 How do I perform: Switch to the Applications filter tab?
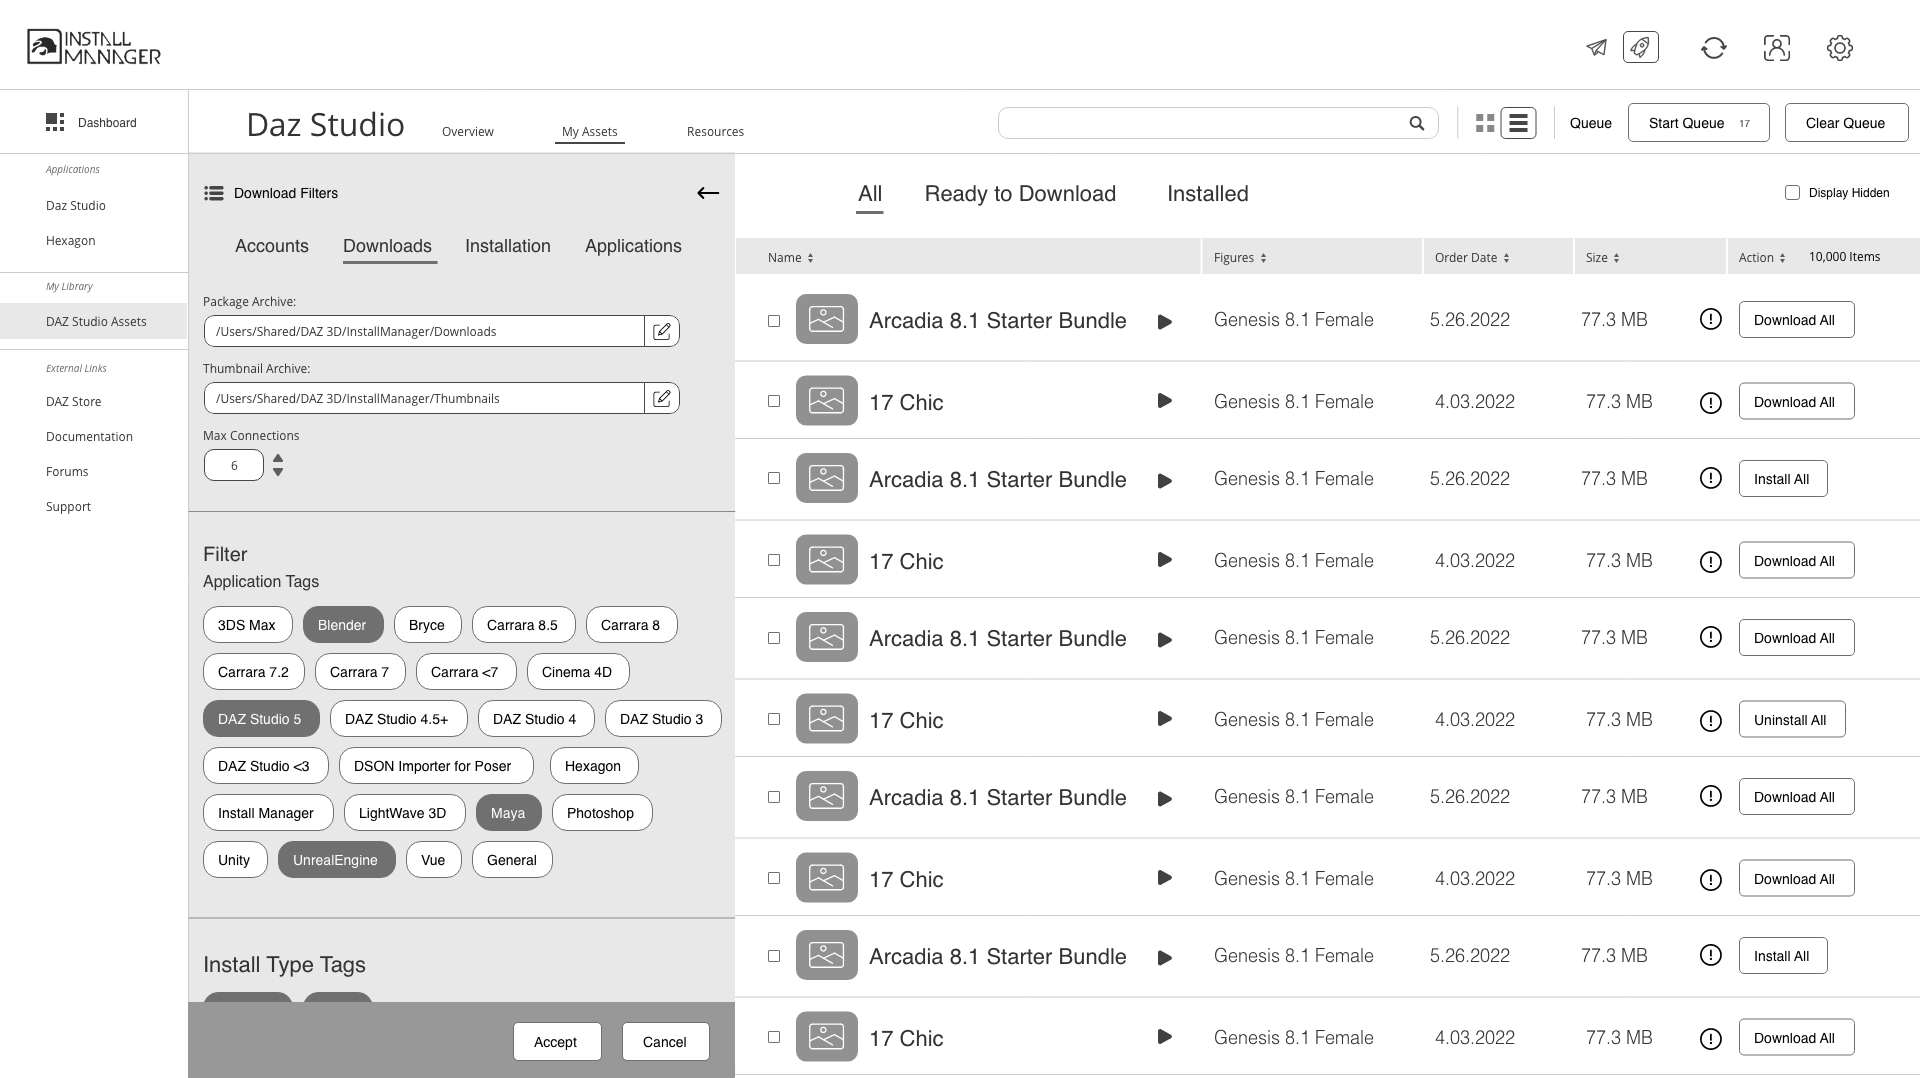[633, 246]
